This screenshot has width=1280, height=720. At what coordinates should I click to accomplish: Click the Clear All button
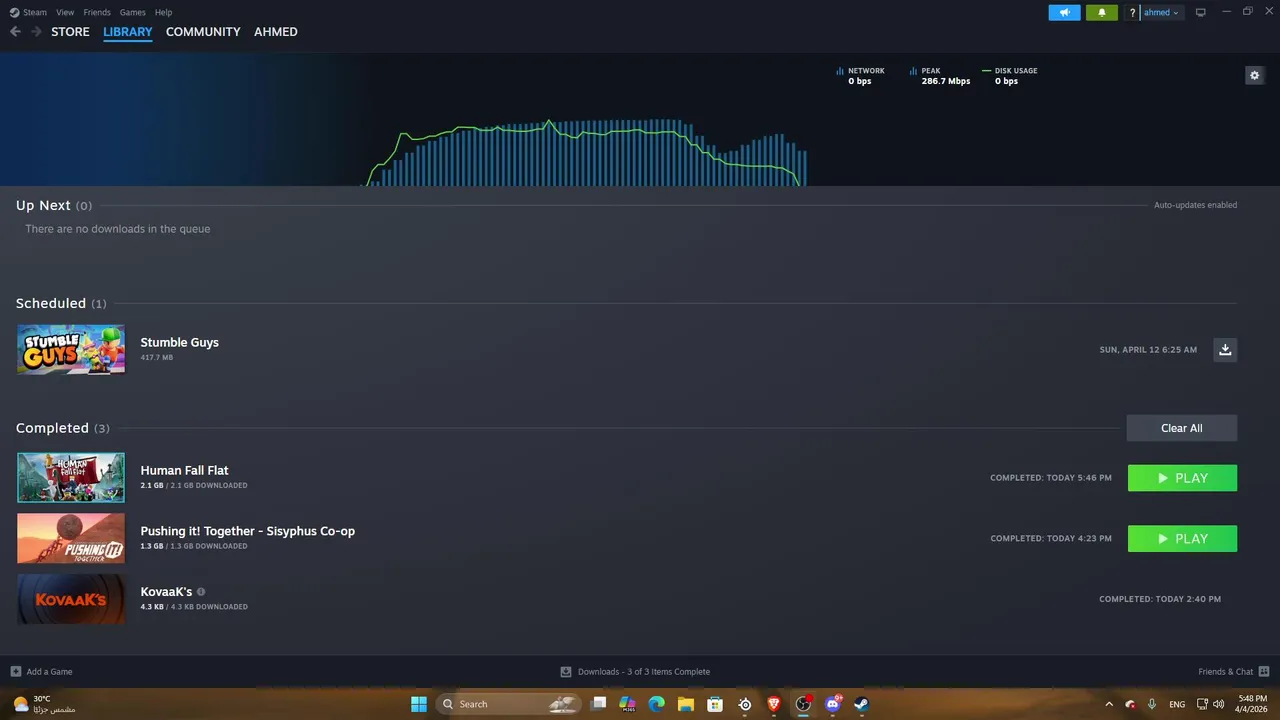1182,428
